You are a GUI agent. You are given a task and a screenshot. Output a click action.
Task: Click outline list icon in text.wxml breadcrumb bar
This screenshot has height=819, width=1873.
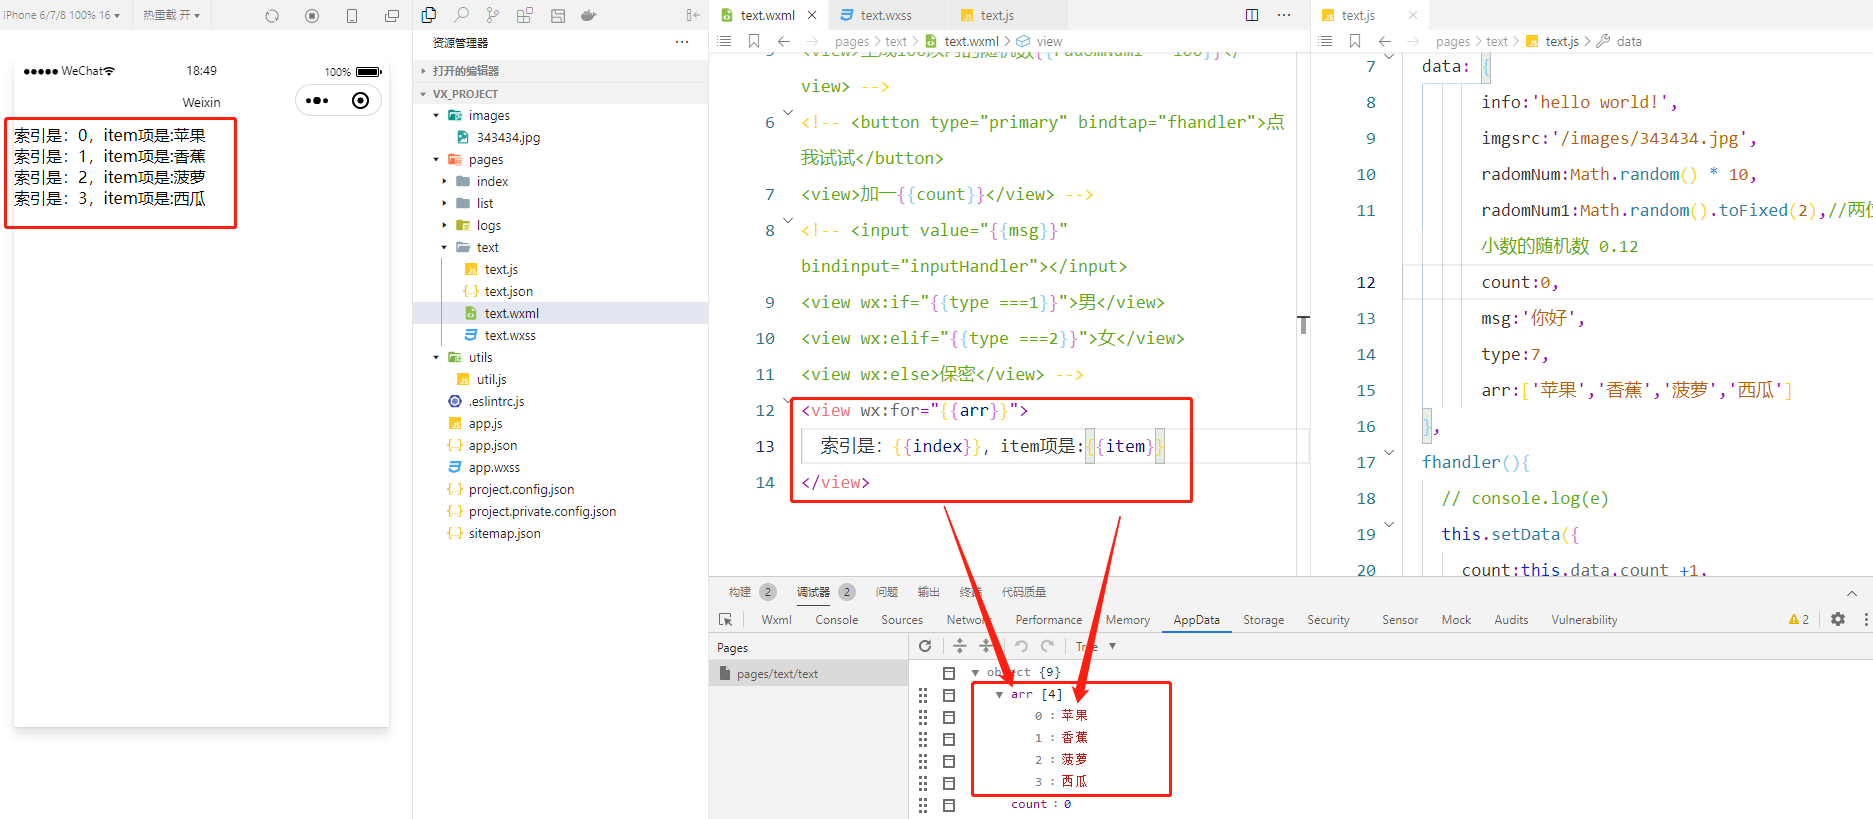725,41
